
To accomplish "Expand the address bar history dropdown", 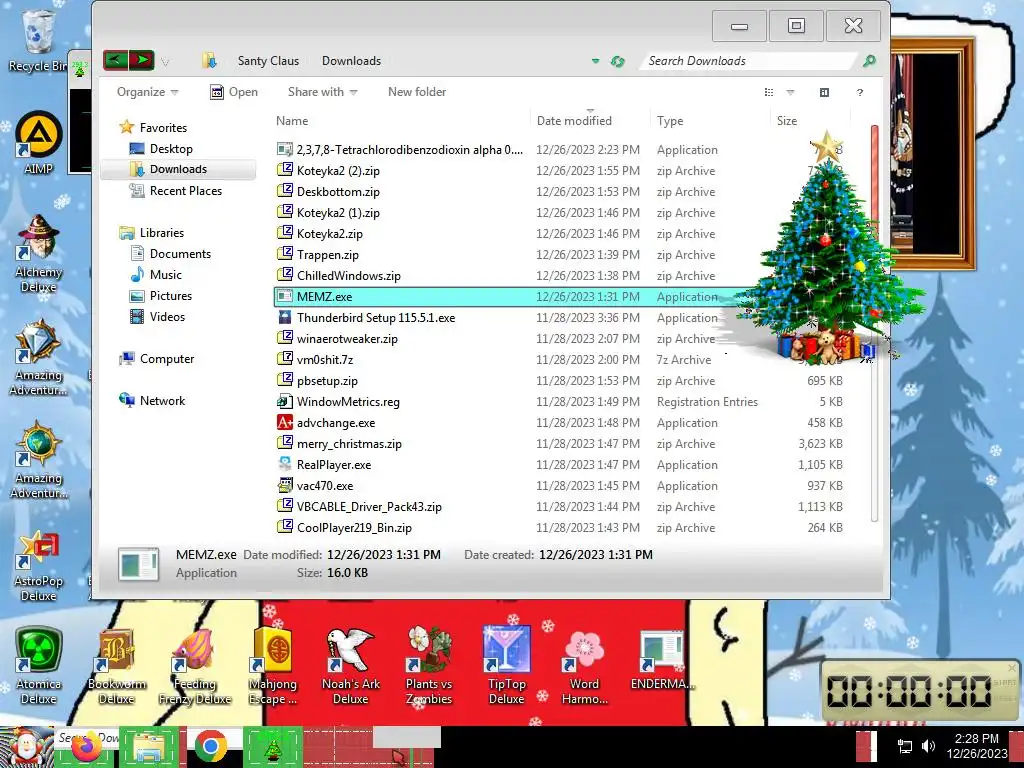I will (x=596, y=61).
